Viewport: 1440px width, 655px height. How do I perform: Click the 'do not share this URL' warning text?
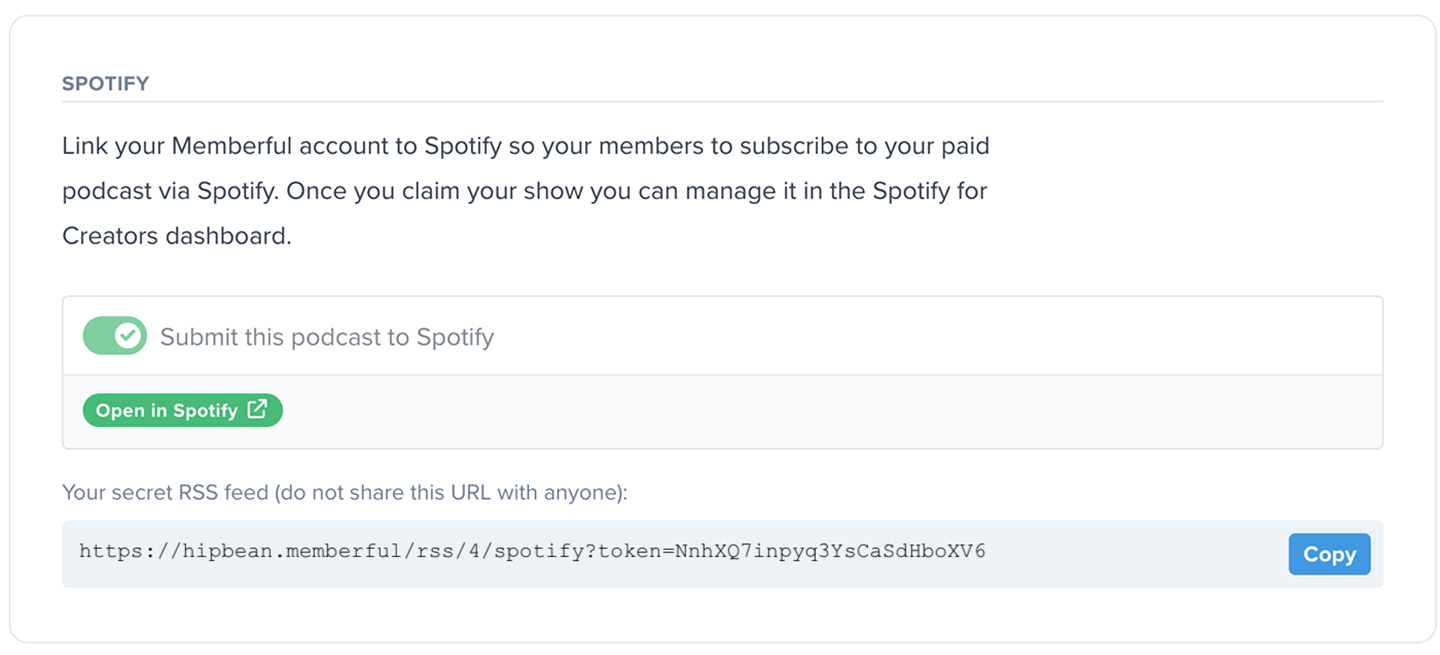click(x=400, y=492)
